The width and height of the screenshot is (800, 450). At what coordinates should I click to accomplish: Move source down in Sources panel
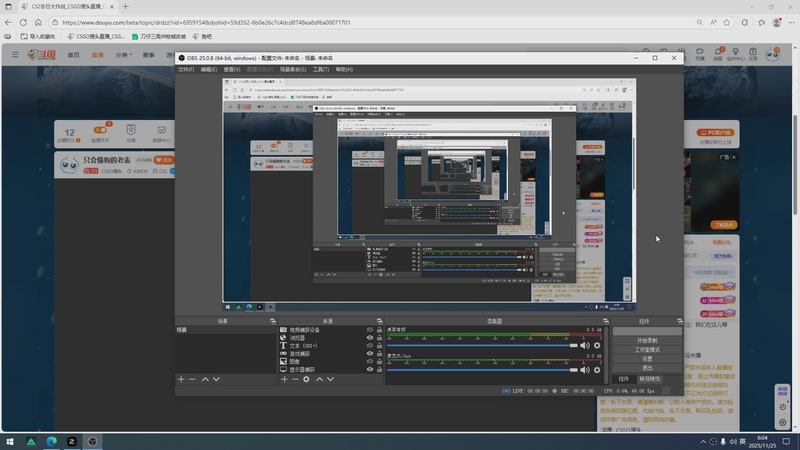click(x=331, y=379)
